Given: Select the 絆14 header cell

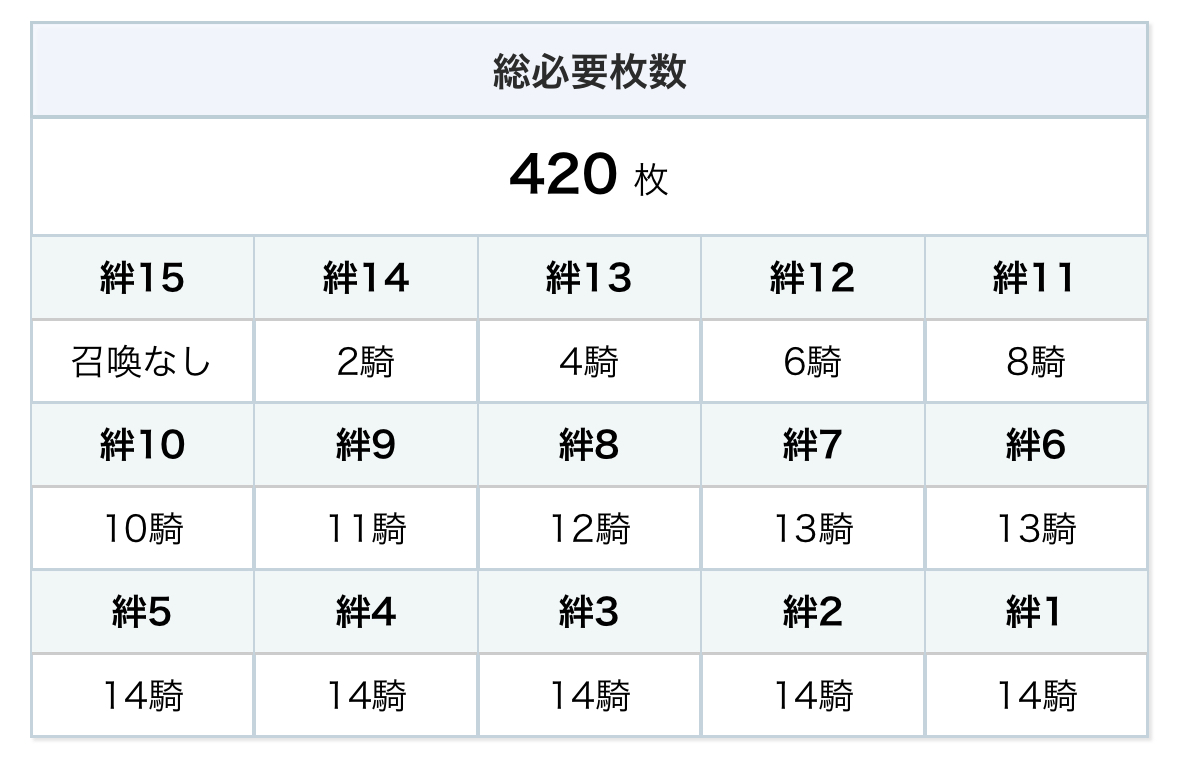Looking at the screenshot, I should (366, 278).
